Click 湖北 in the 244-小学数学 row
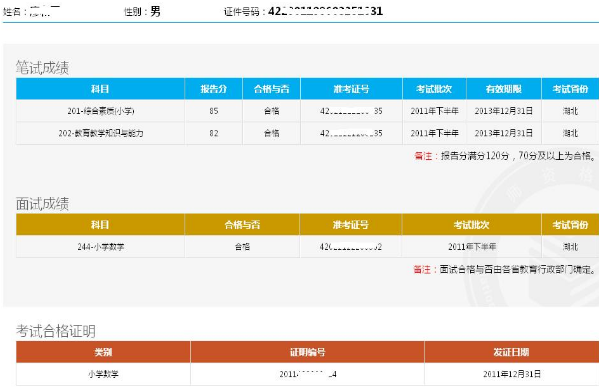This screenshot has height=388, width=600. click(x=570, y=247)
